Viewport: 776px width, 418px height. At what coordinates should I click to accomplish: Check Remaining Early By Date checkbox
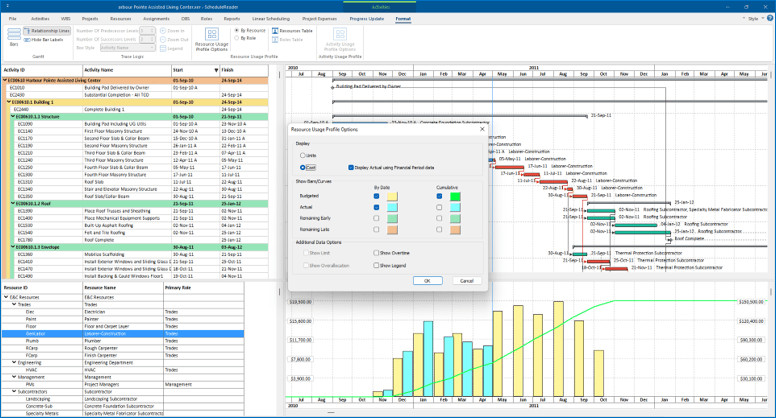pyautogui.click(x=376, y=218)
